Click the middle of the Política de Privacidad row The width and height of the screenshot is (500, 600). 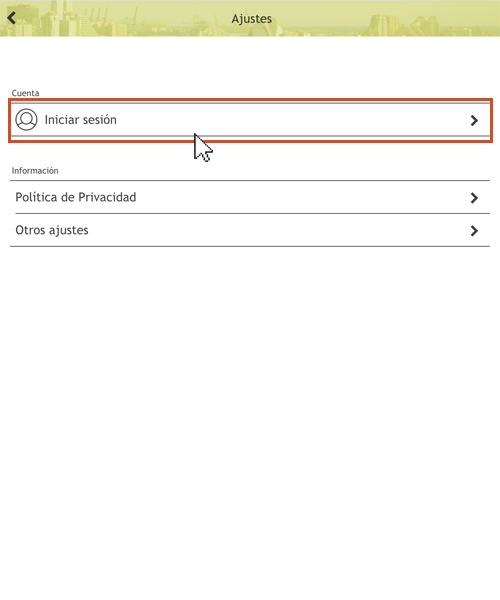tap(250, 197)
